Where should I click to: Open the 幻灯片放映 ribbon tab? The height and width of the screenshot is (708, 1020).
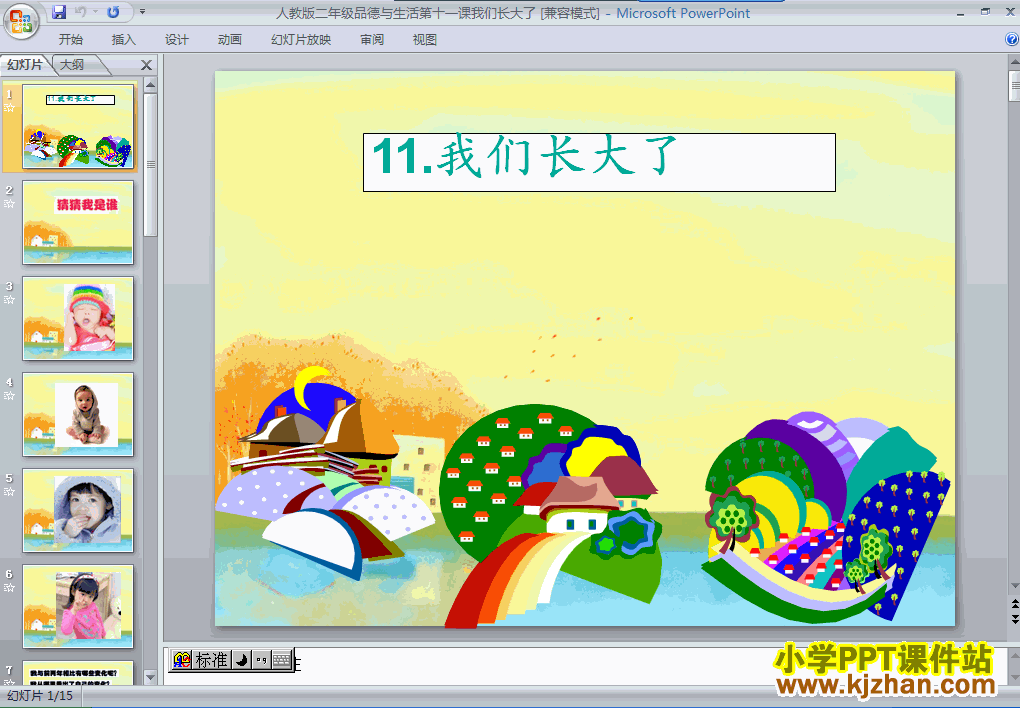(301, 40)
